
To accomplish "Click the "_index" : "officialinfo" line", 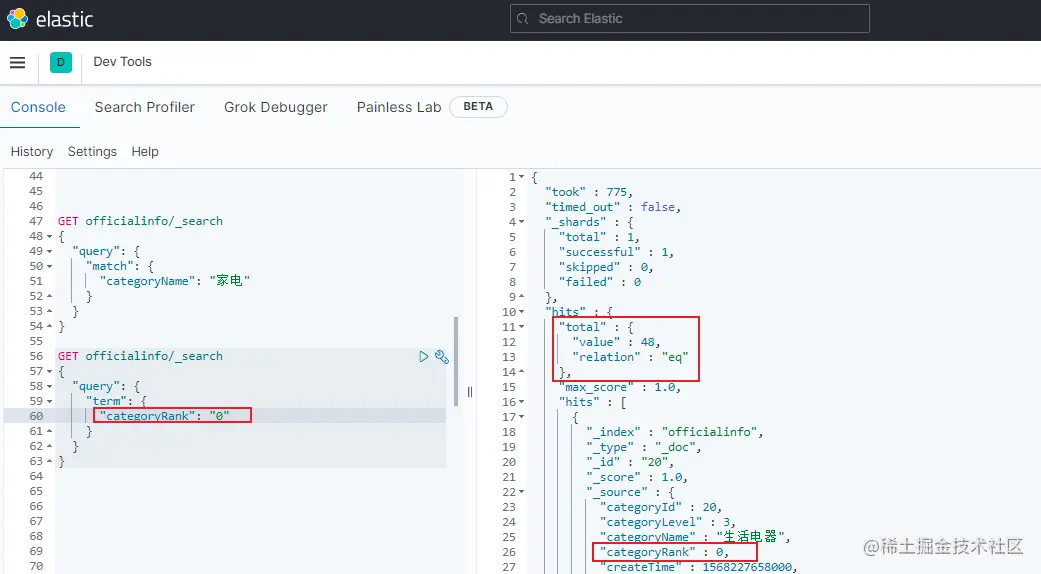I will [x=675, y=432].
